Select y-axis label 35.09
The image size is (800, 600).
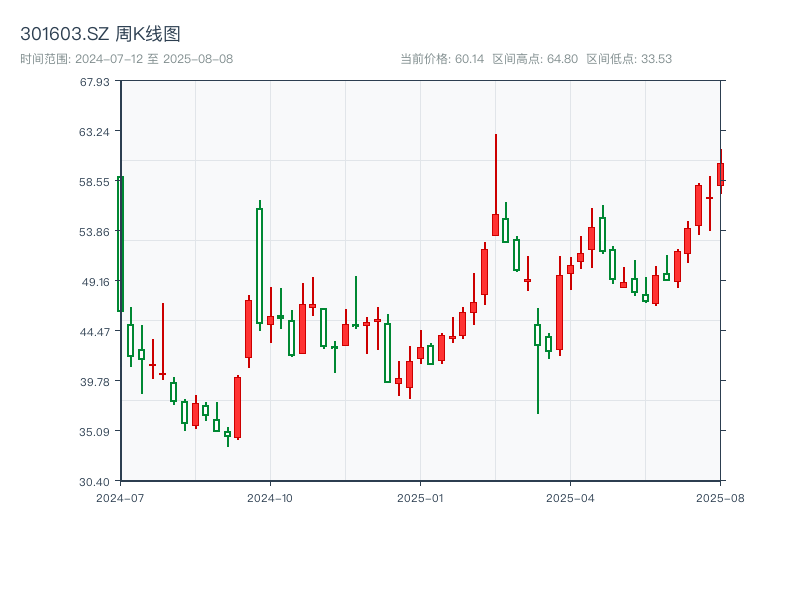pyautogui.click(x=94, y=432)
